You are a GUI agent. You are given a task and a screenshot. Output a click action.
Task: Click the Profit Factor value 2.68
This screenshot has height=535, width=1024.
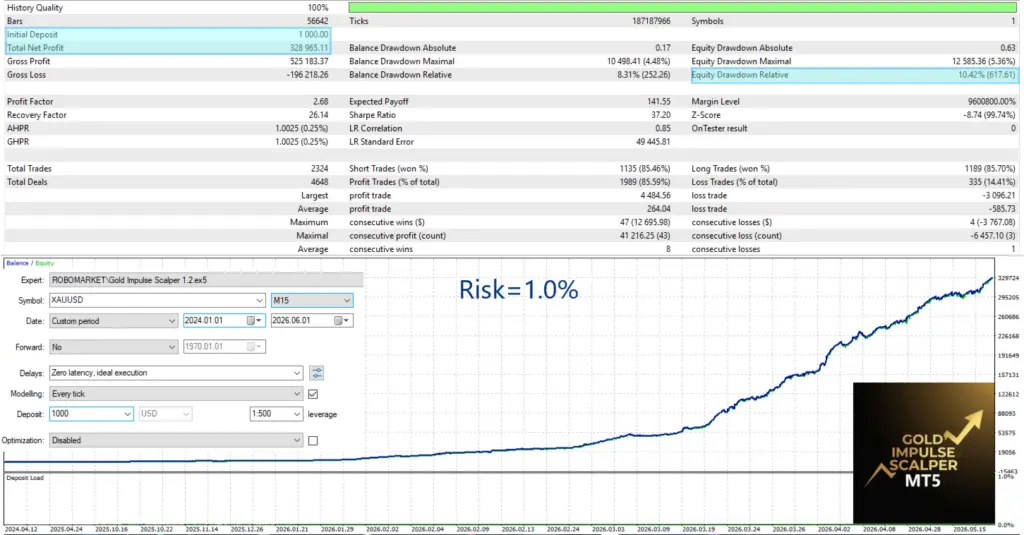tap(321, 102)
